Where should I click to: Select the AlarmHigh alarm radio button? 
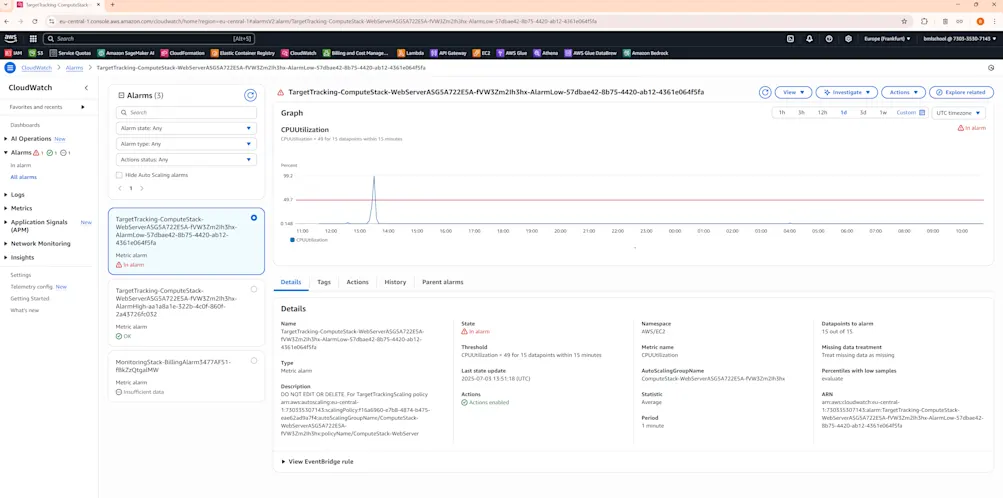point(254,289)
